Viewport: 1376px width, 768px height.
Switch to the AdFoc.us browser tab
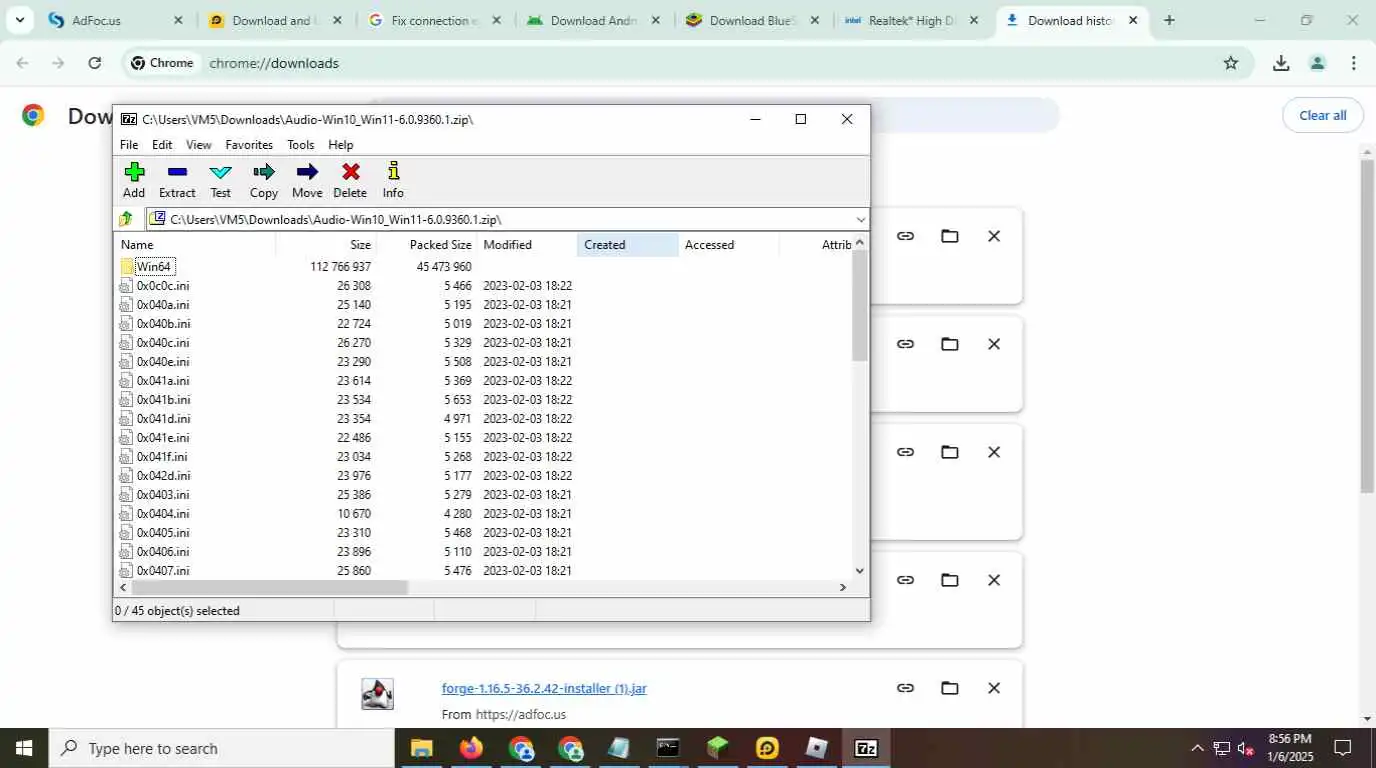coord(116,20)
